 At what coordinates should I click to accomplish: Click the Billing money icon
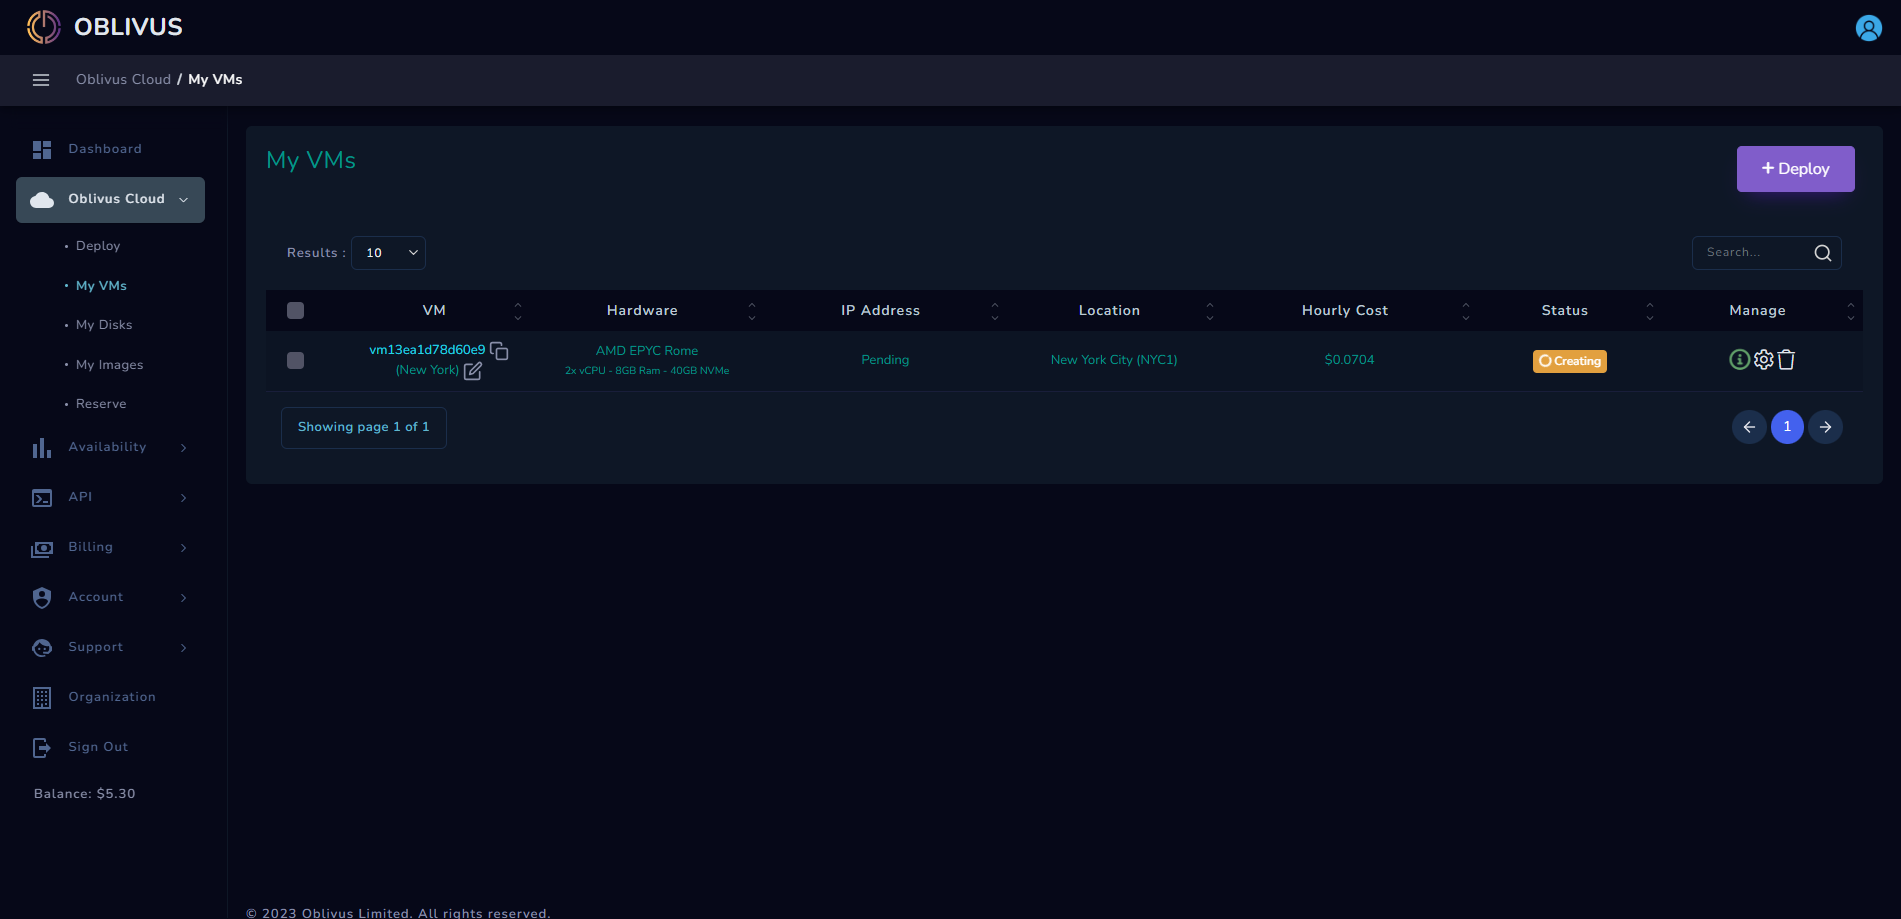click(42, 549)
